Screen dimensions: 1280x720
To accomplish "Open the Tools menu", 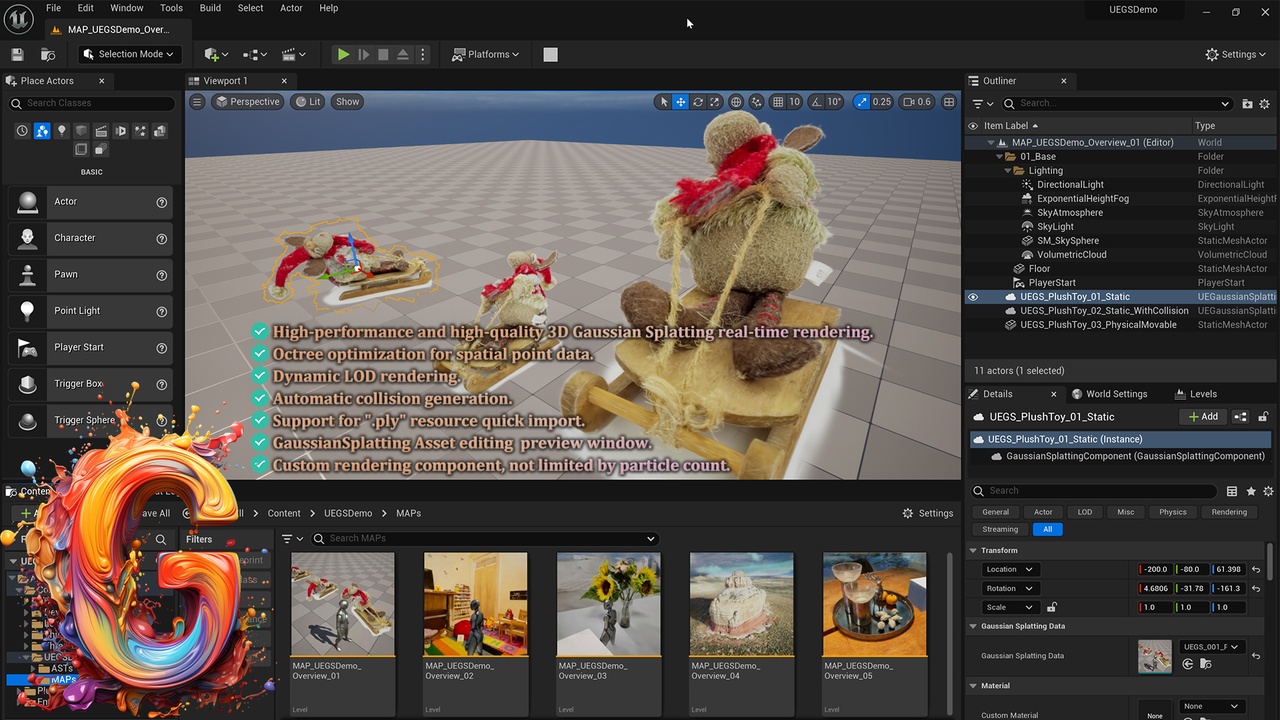I will (x=171, y=8).
